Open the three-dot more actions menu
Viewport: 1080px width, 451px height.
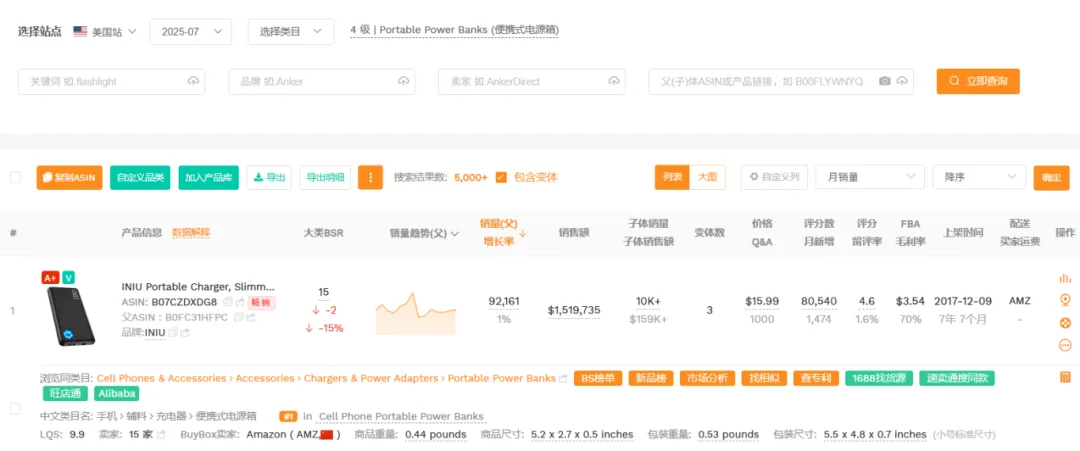[x=370, y=178]
